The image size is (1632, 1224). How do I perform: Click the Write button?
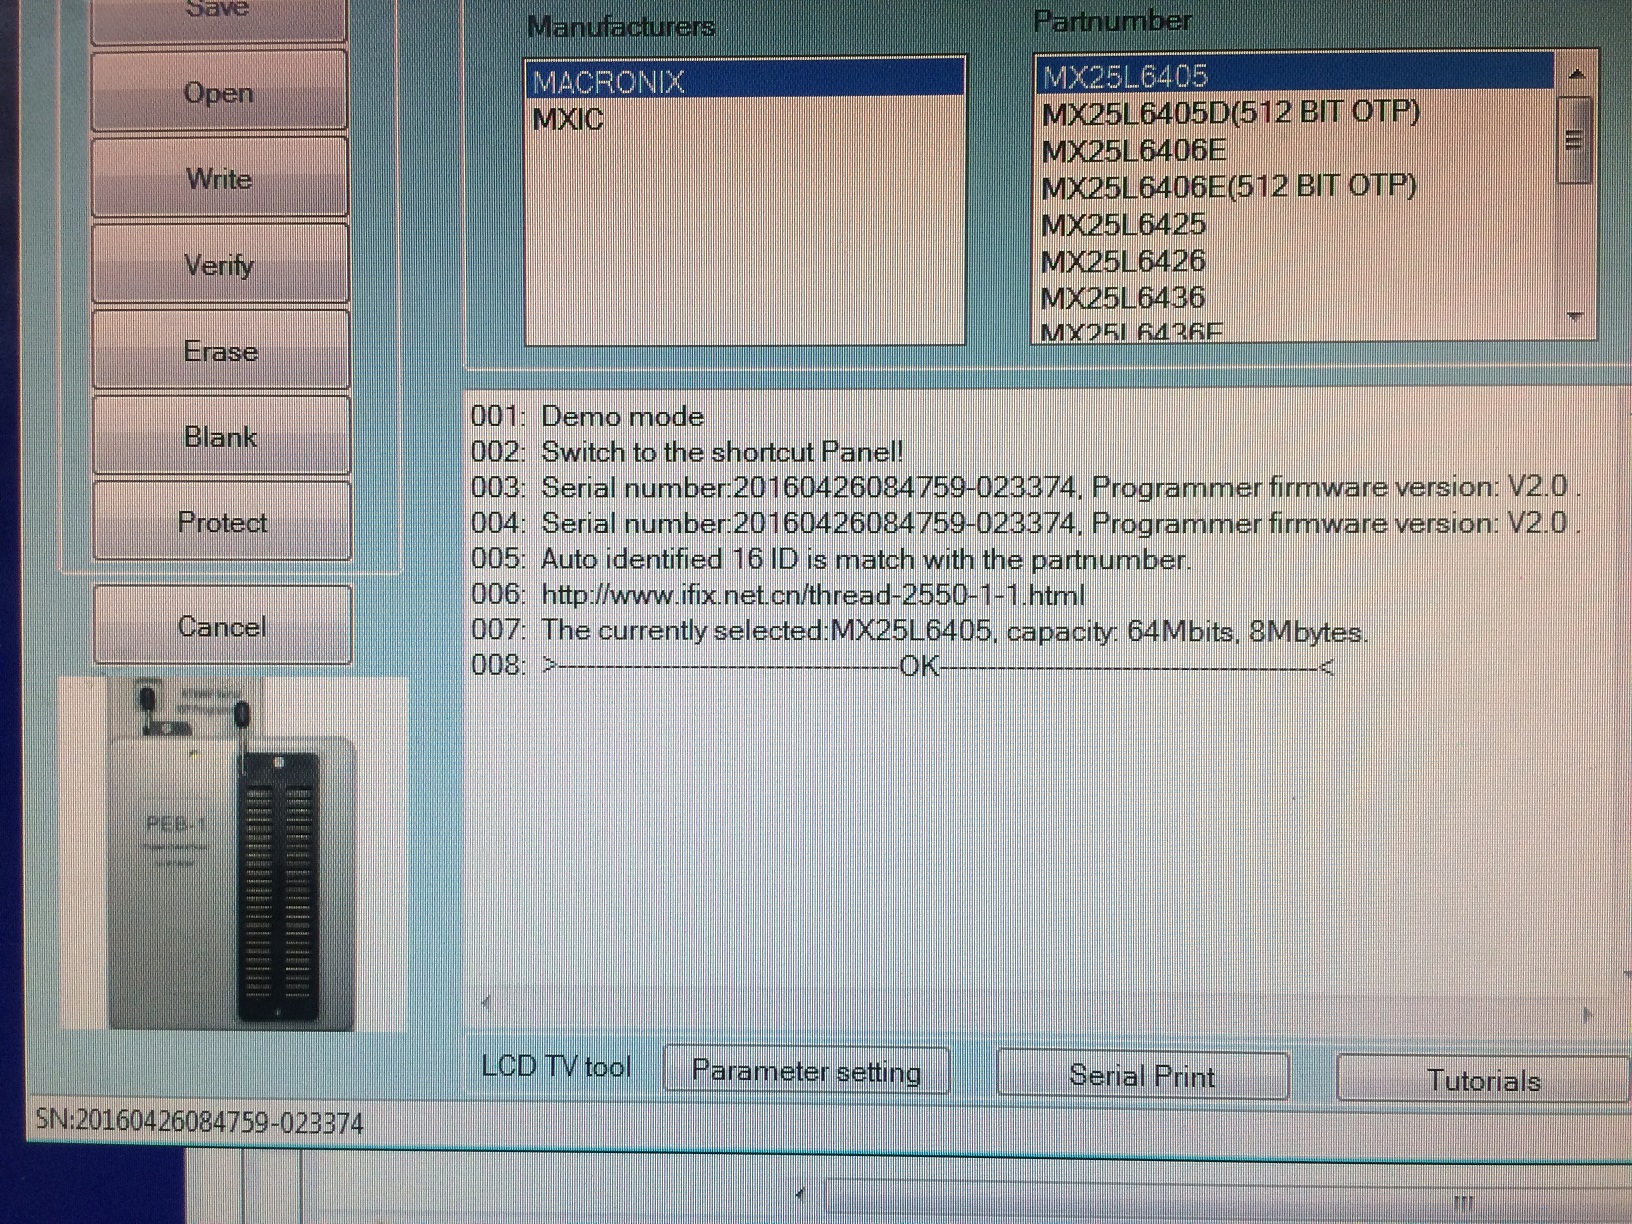220,178
